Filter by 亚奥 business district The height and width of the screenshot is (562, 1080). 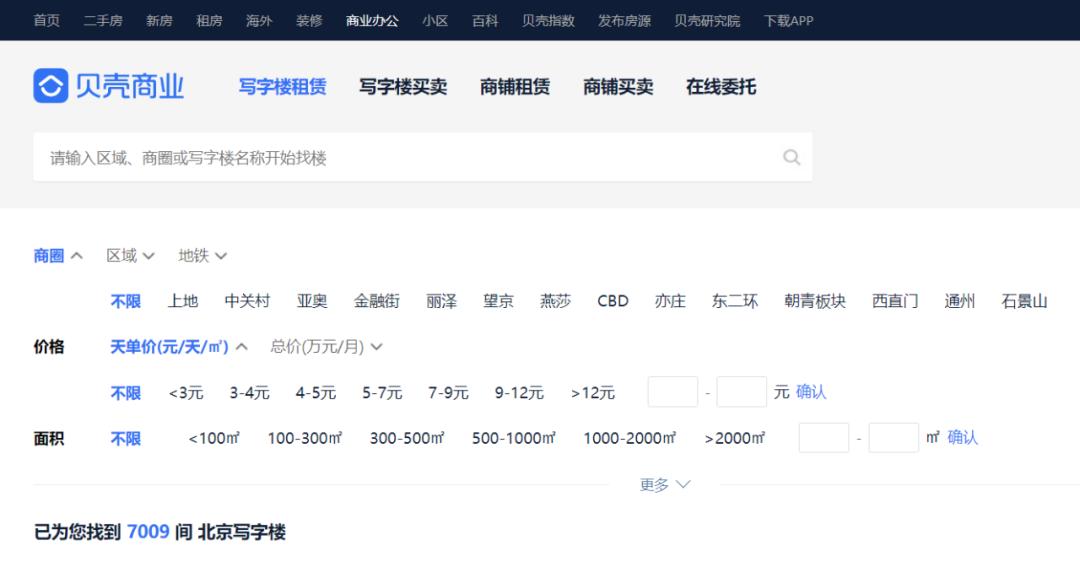click(x=312, y=301)
